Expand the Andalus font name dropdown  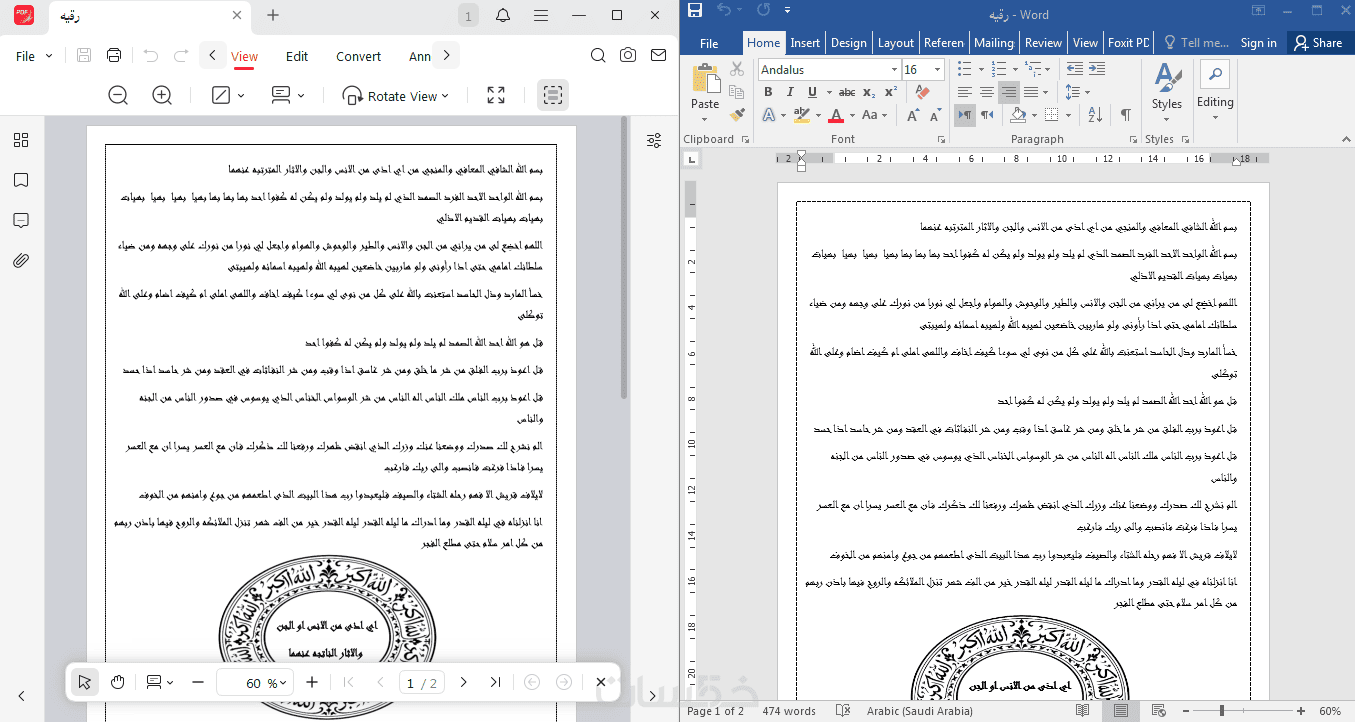pyautogui.click(x=894, y=70)
